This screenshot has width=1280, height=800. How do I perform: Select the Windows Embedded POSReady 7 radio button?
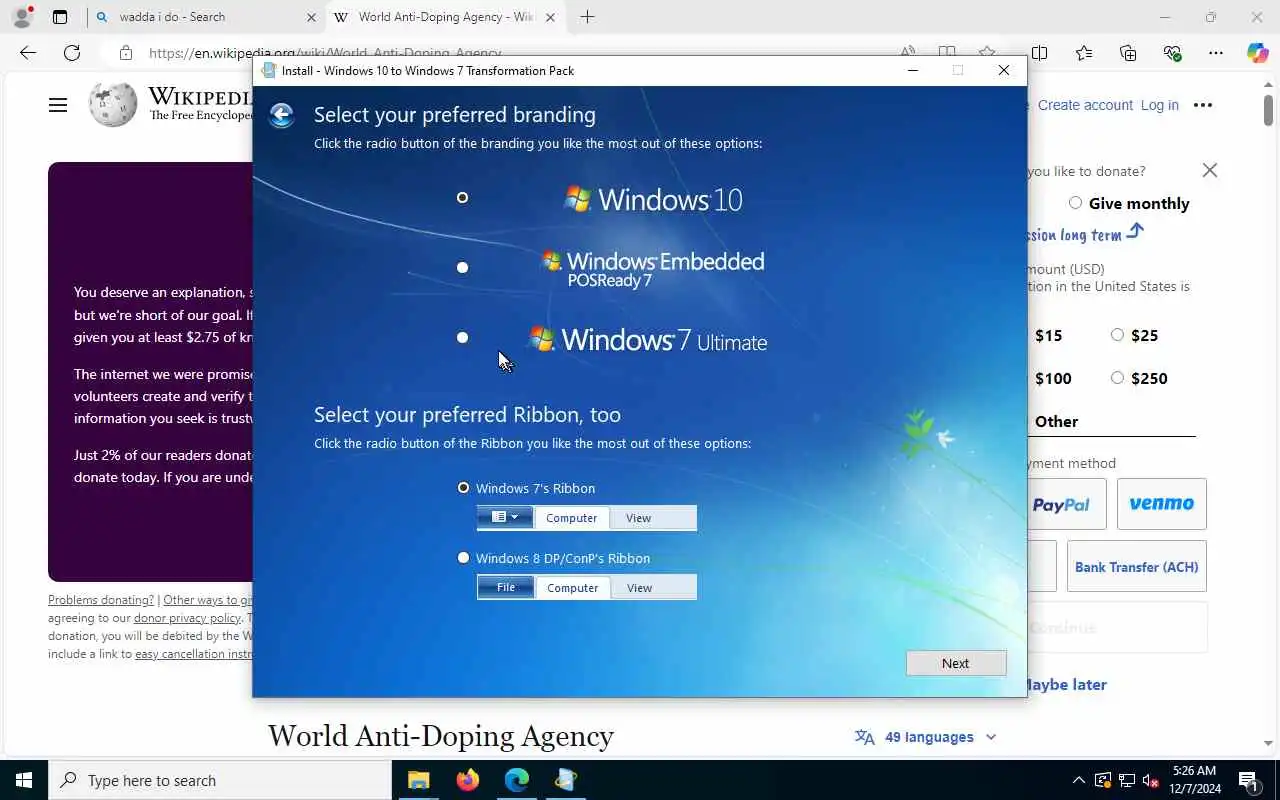[x=462, y=268]
